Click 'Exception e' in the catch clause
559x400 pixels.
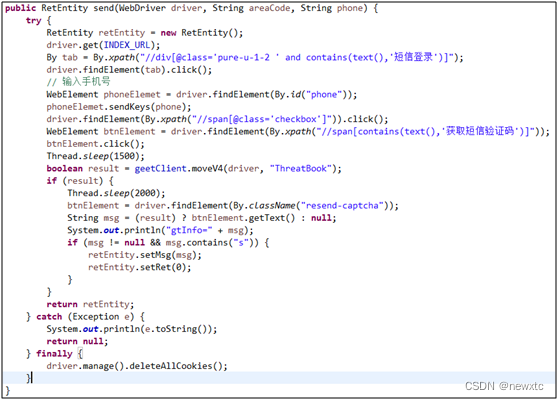(101, 317)
